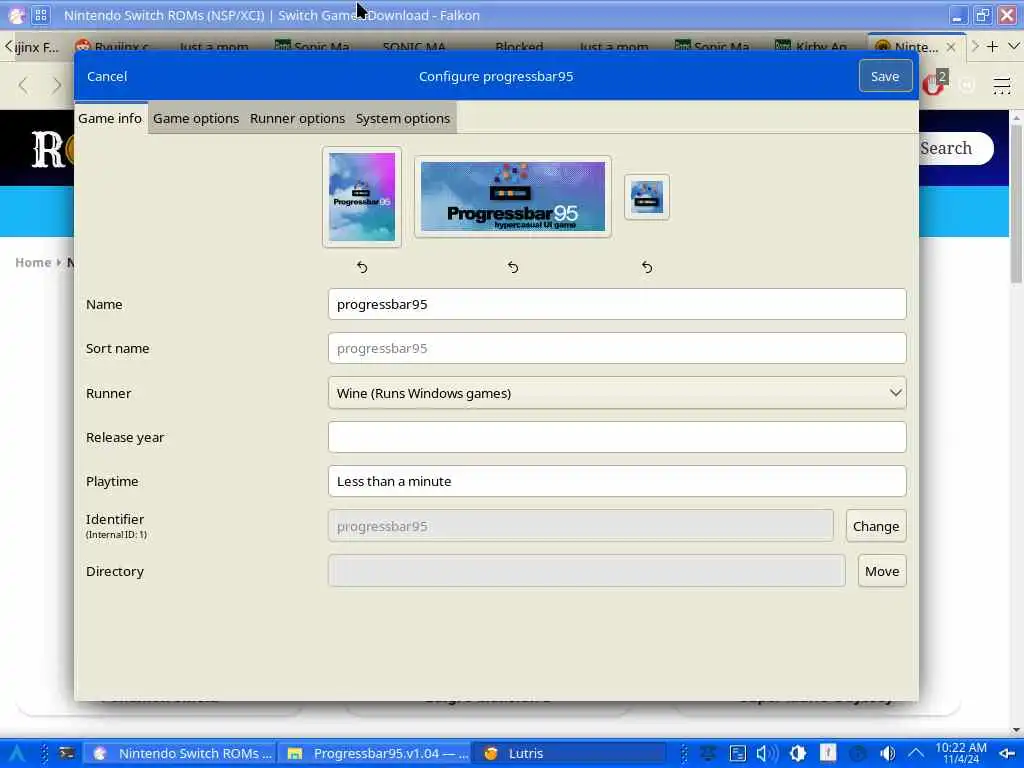Reset the cover art image
Screen dimensions: 1024x768
point(362,267)
